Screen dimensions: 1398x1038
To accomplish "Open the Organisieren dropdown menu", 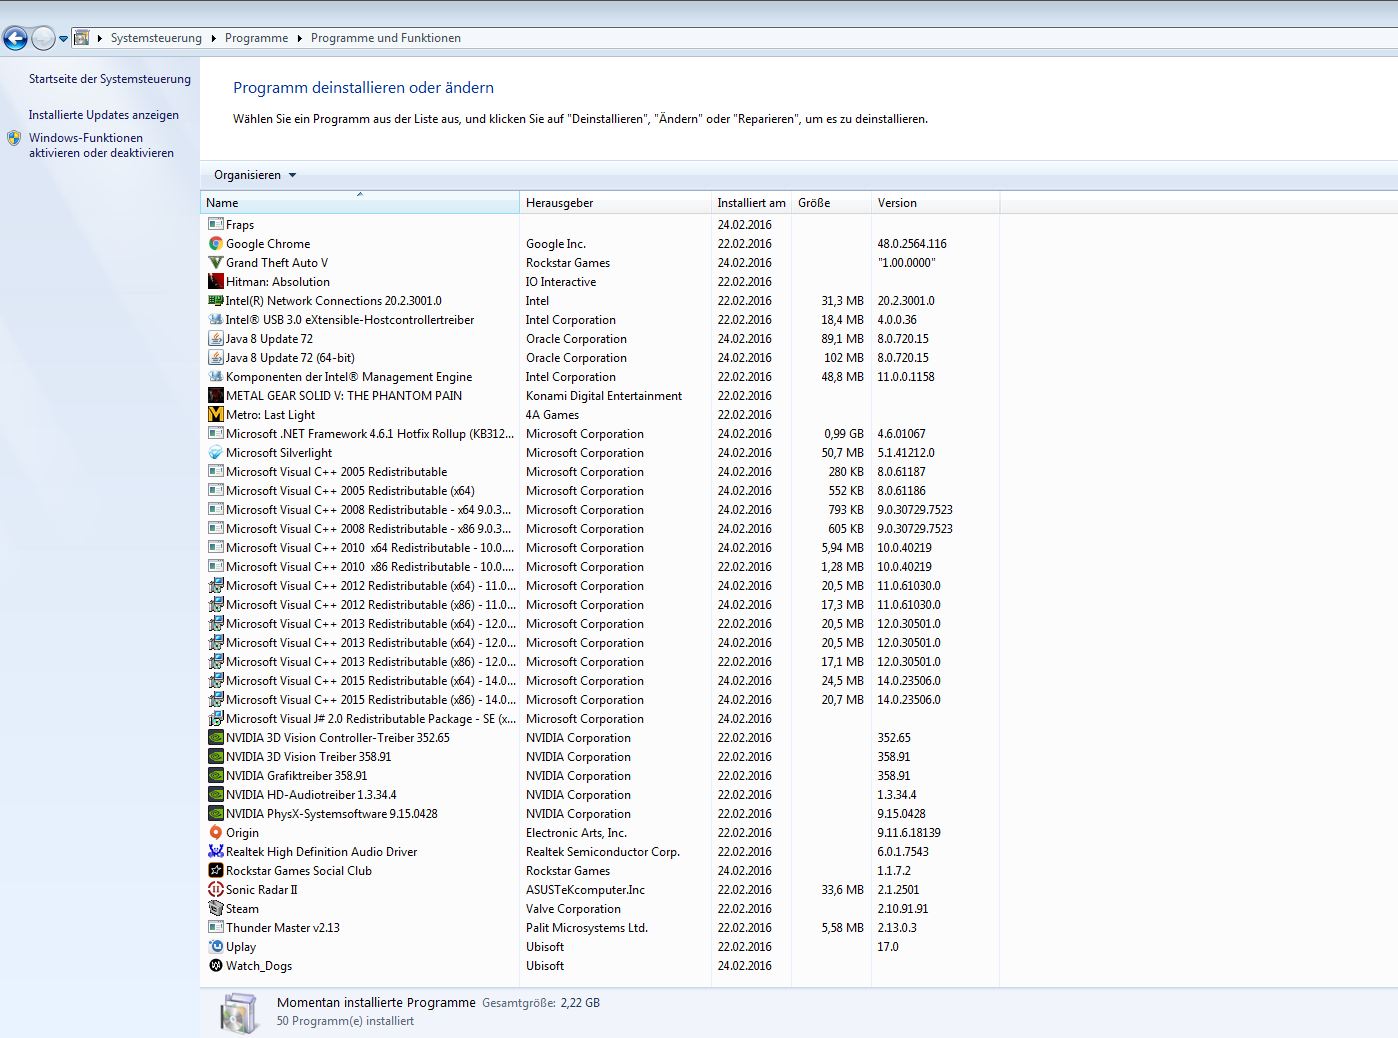I will pos(255,175).
